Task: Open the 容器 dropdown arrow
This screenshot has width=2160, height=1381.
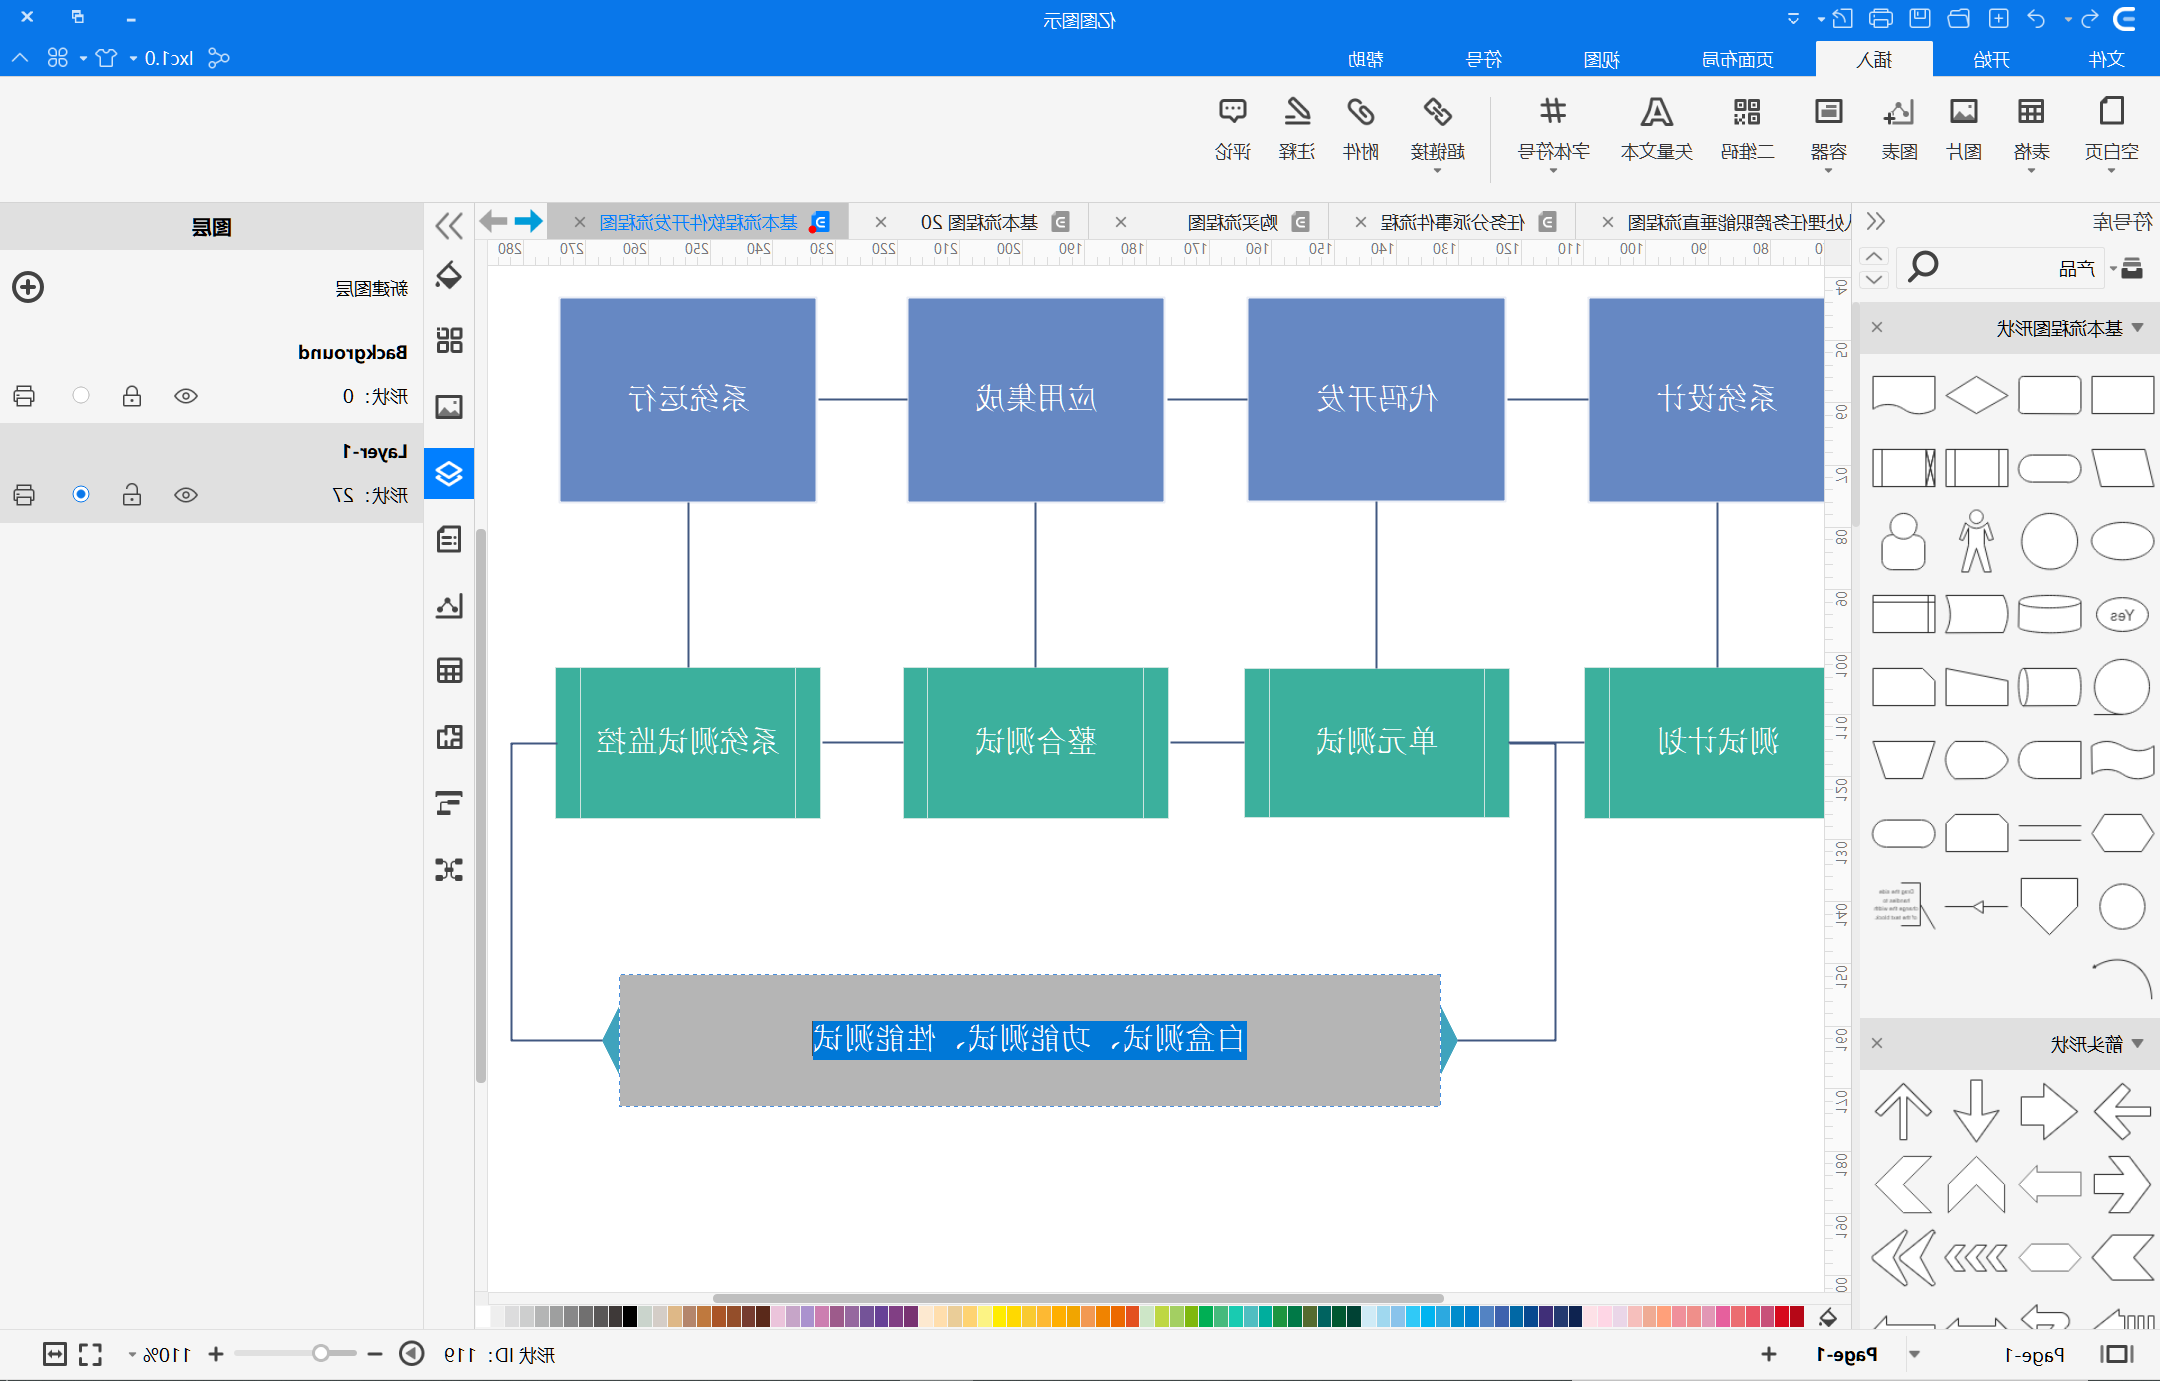Action: pyautogui.click(x=1828, y=171)
